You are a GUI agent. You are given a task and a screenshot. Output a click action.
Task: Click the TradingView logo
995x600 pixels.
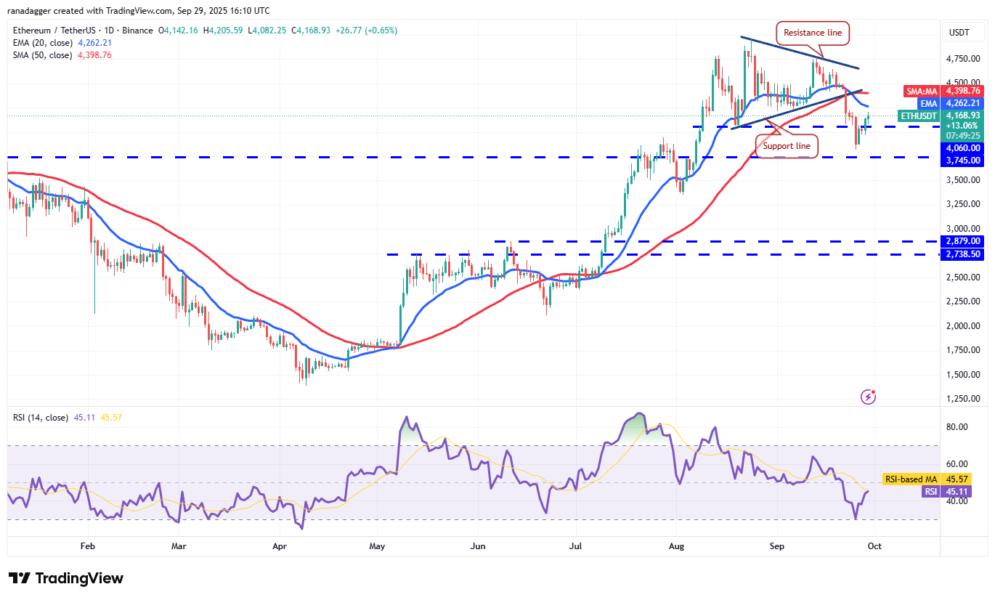(x=66, y=578)
